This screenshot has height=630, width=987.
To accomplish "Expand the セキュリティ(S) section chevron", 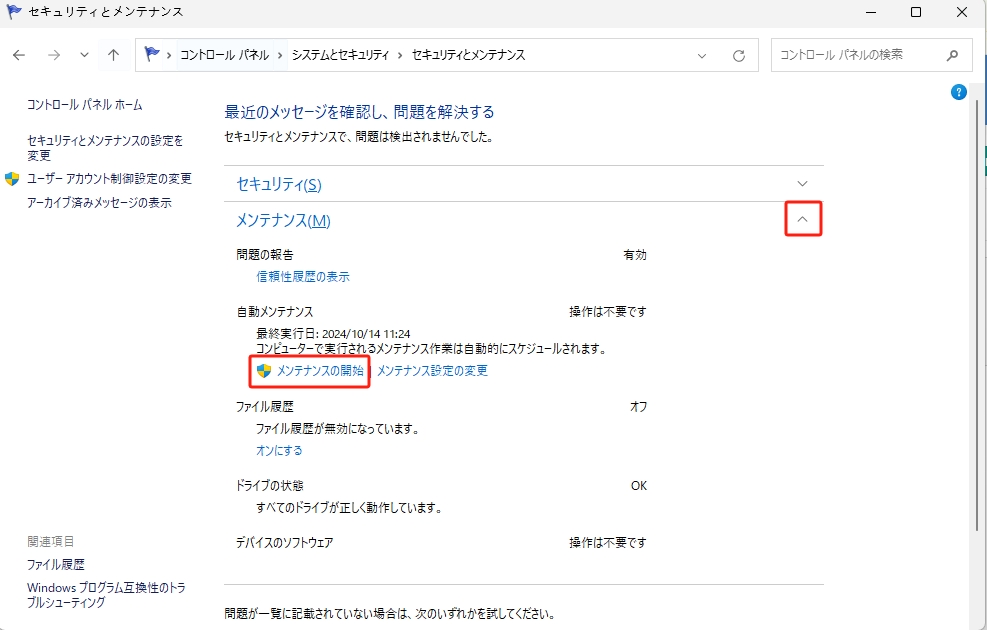I will (x=801, y=184).
